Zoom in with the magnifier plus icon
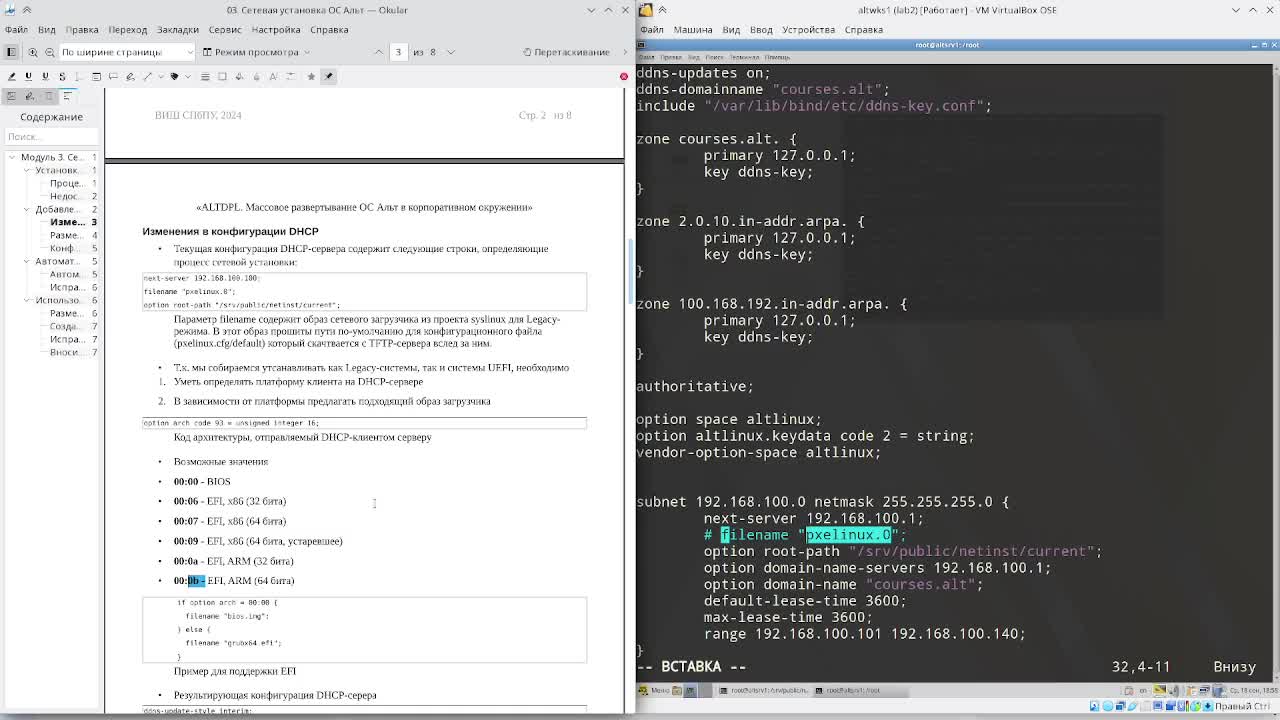The image size is (1280, 720). 33,52
